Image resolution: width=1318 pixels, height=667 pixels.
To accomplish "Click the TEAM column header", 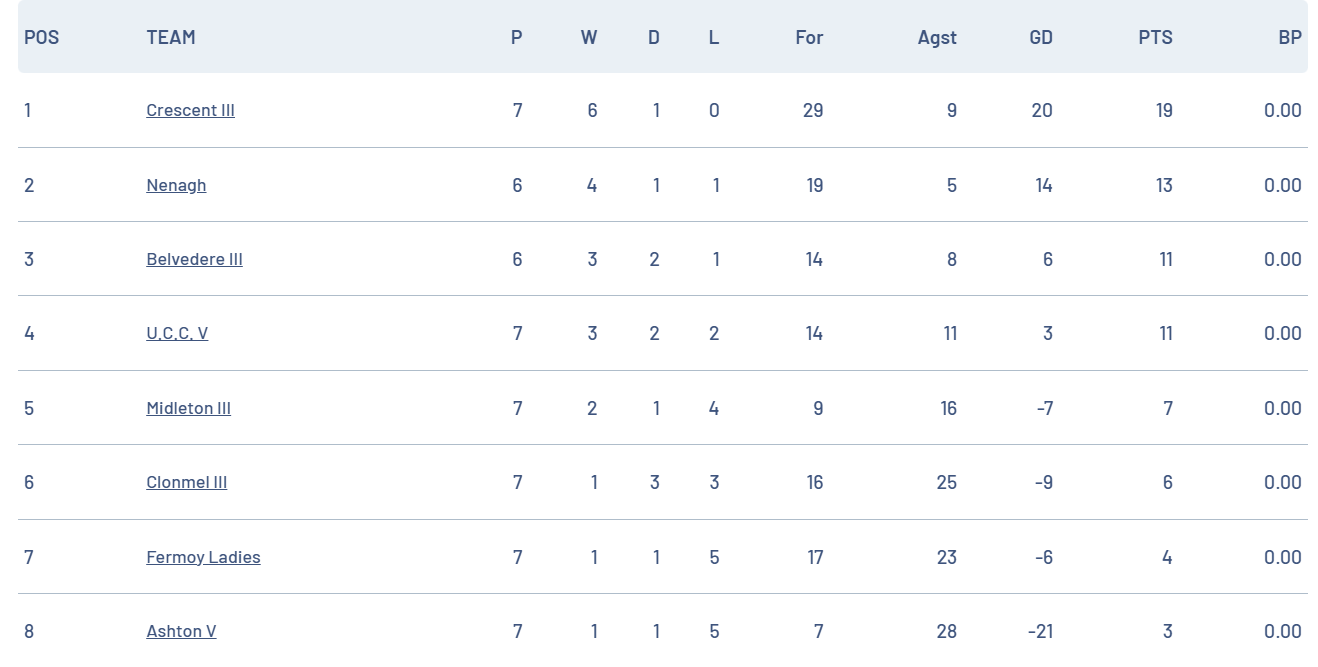I will coord(171,37).
